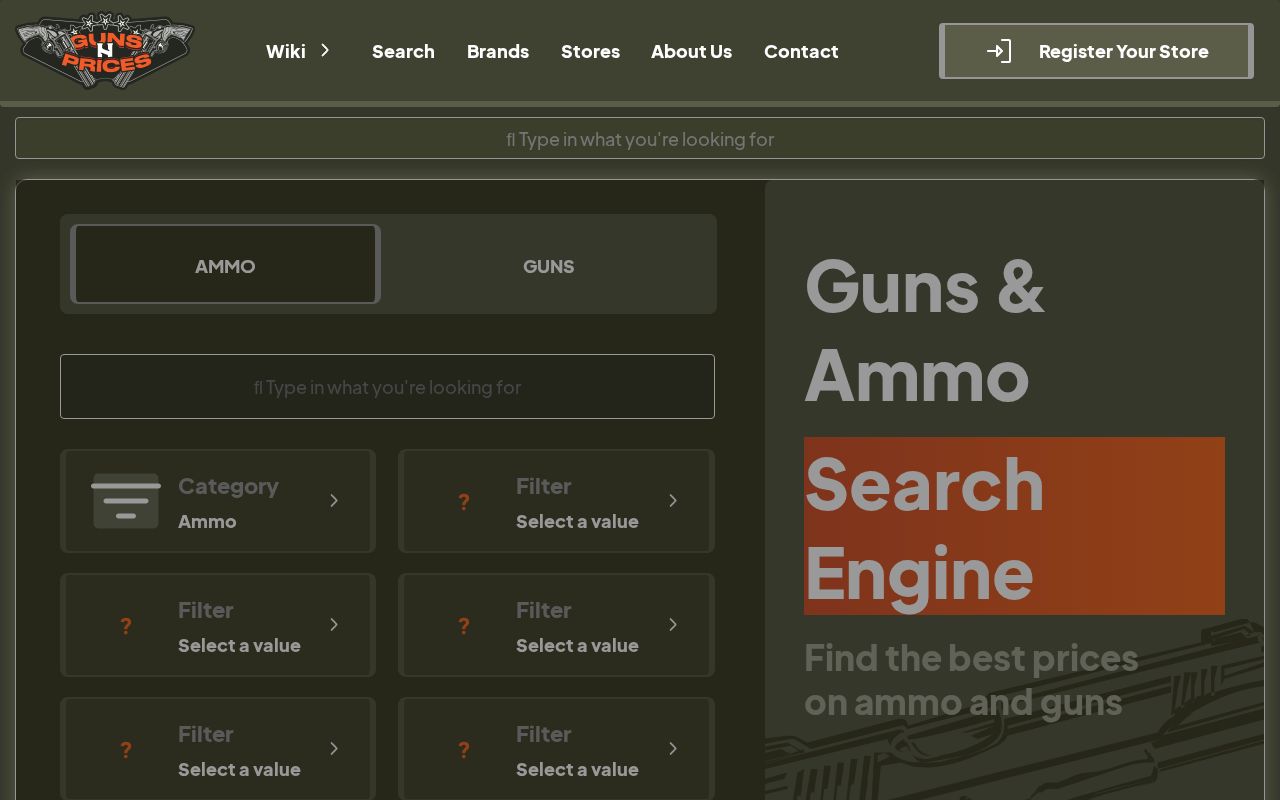
Task: Expand the Wiki menu chevron
Action: 325,50
